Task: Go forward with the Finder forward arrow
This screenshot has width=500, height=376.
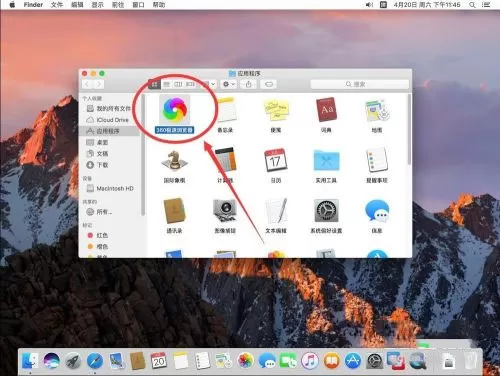Action: pyautogui.click(x=99, y=84)
